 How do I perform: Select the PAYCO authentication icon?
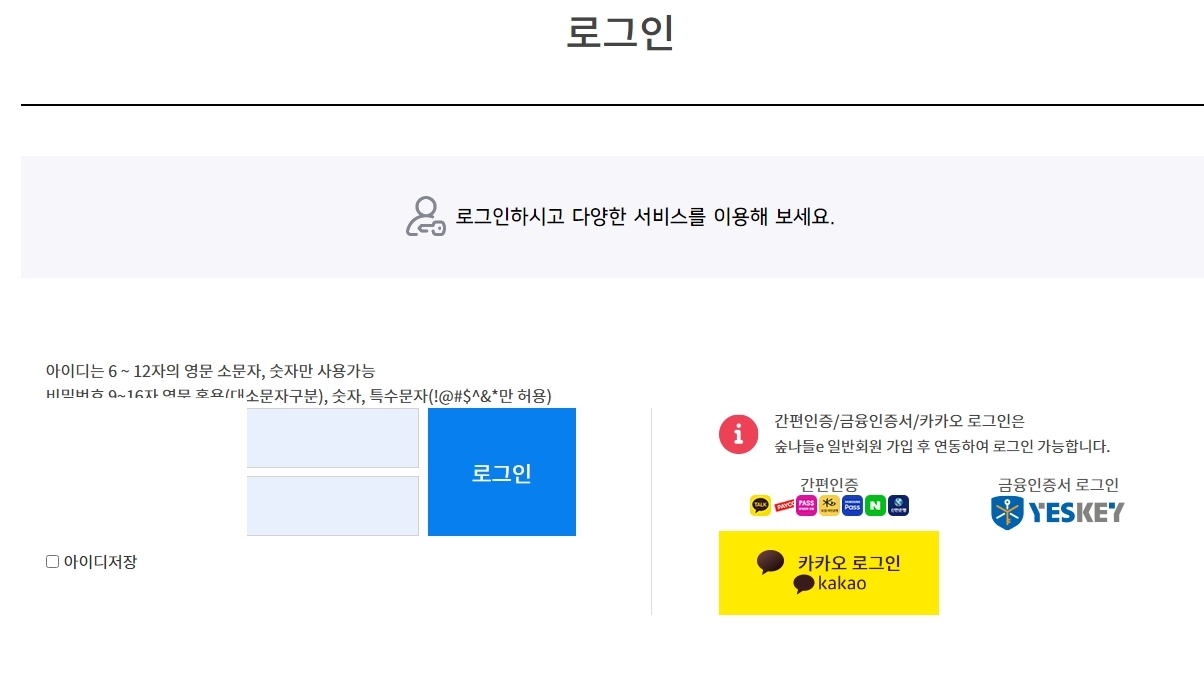tap(785, 506)
